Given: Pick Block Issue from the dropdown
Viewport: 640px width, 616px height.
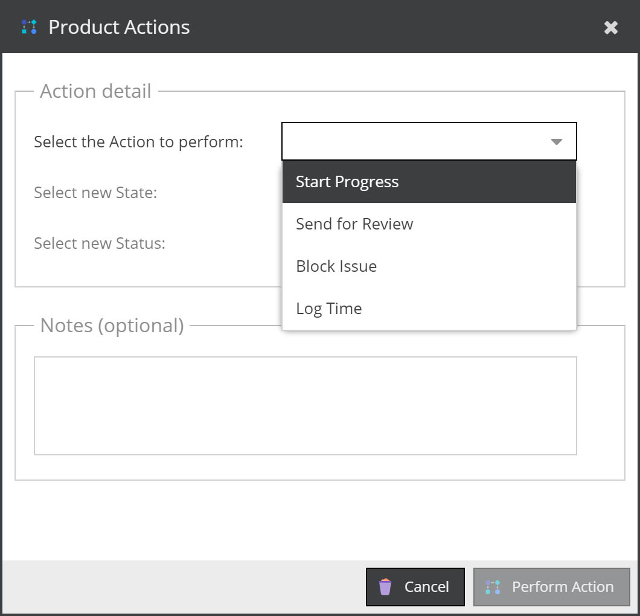Looking at the screenshot, I should 336,267.
